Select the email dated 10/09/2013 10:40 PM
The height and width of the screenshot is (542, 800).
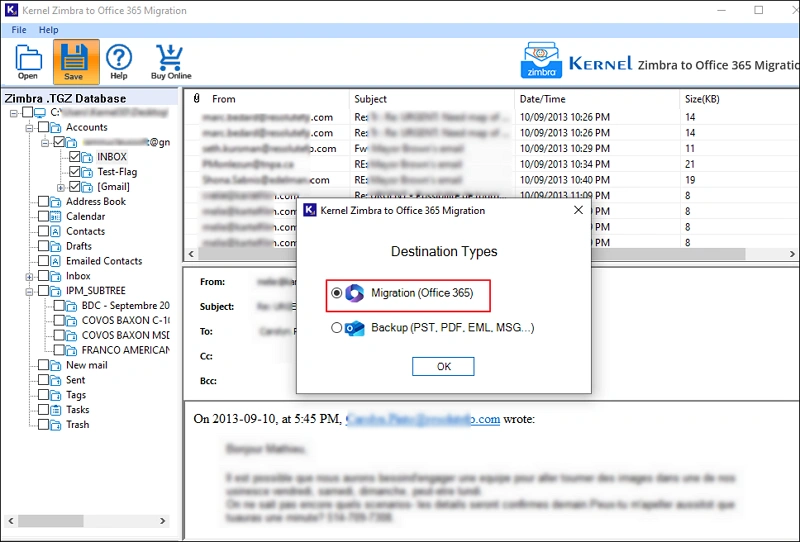491,180
